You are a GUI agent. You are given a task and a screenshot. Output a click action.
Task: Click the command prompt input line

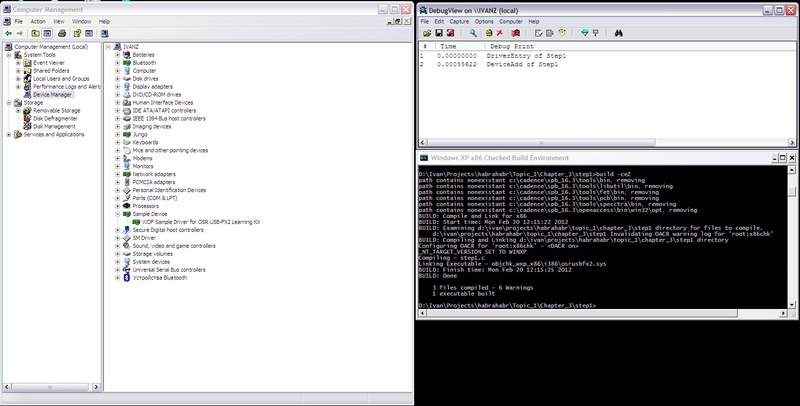[x=508, y=306]
